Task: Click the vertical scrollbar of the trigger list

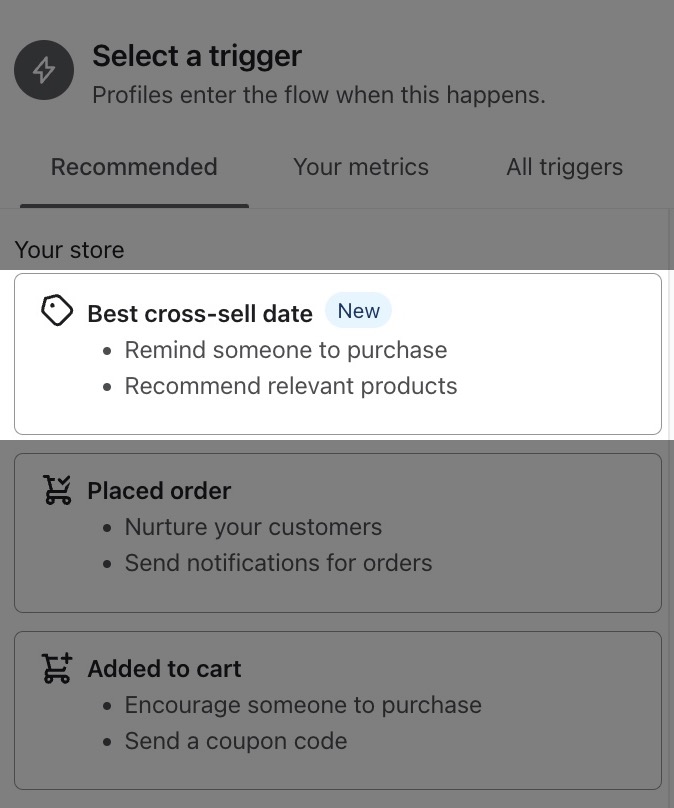Action: point(670,500)
